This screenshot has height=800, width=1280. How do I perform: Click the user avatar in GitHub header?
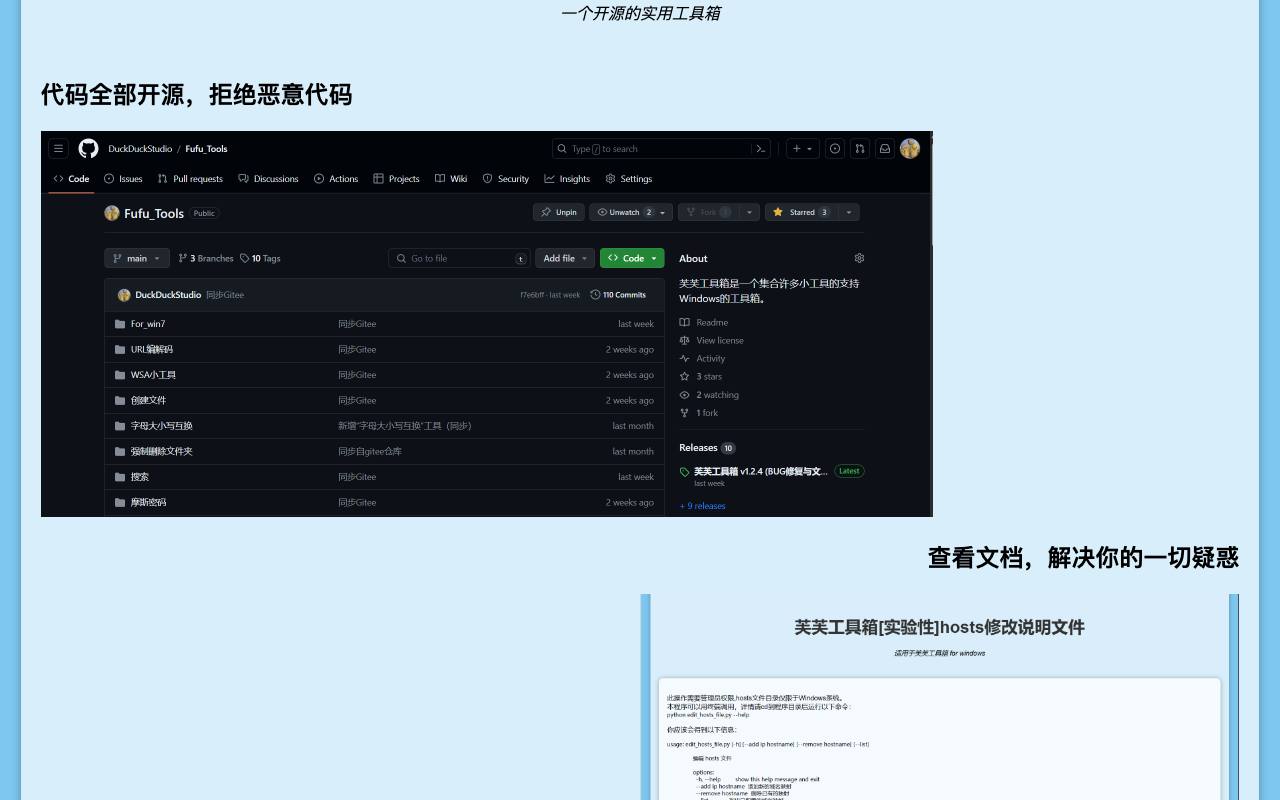(910, 149)
